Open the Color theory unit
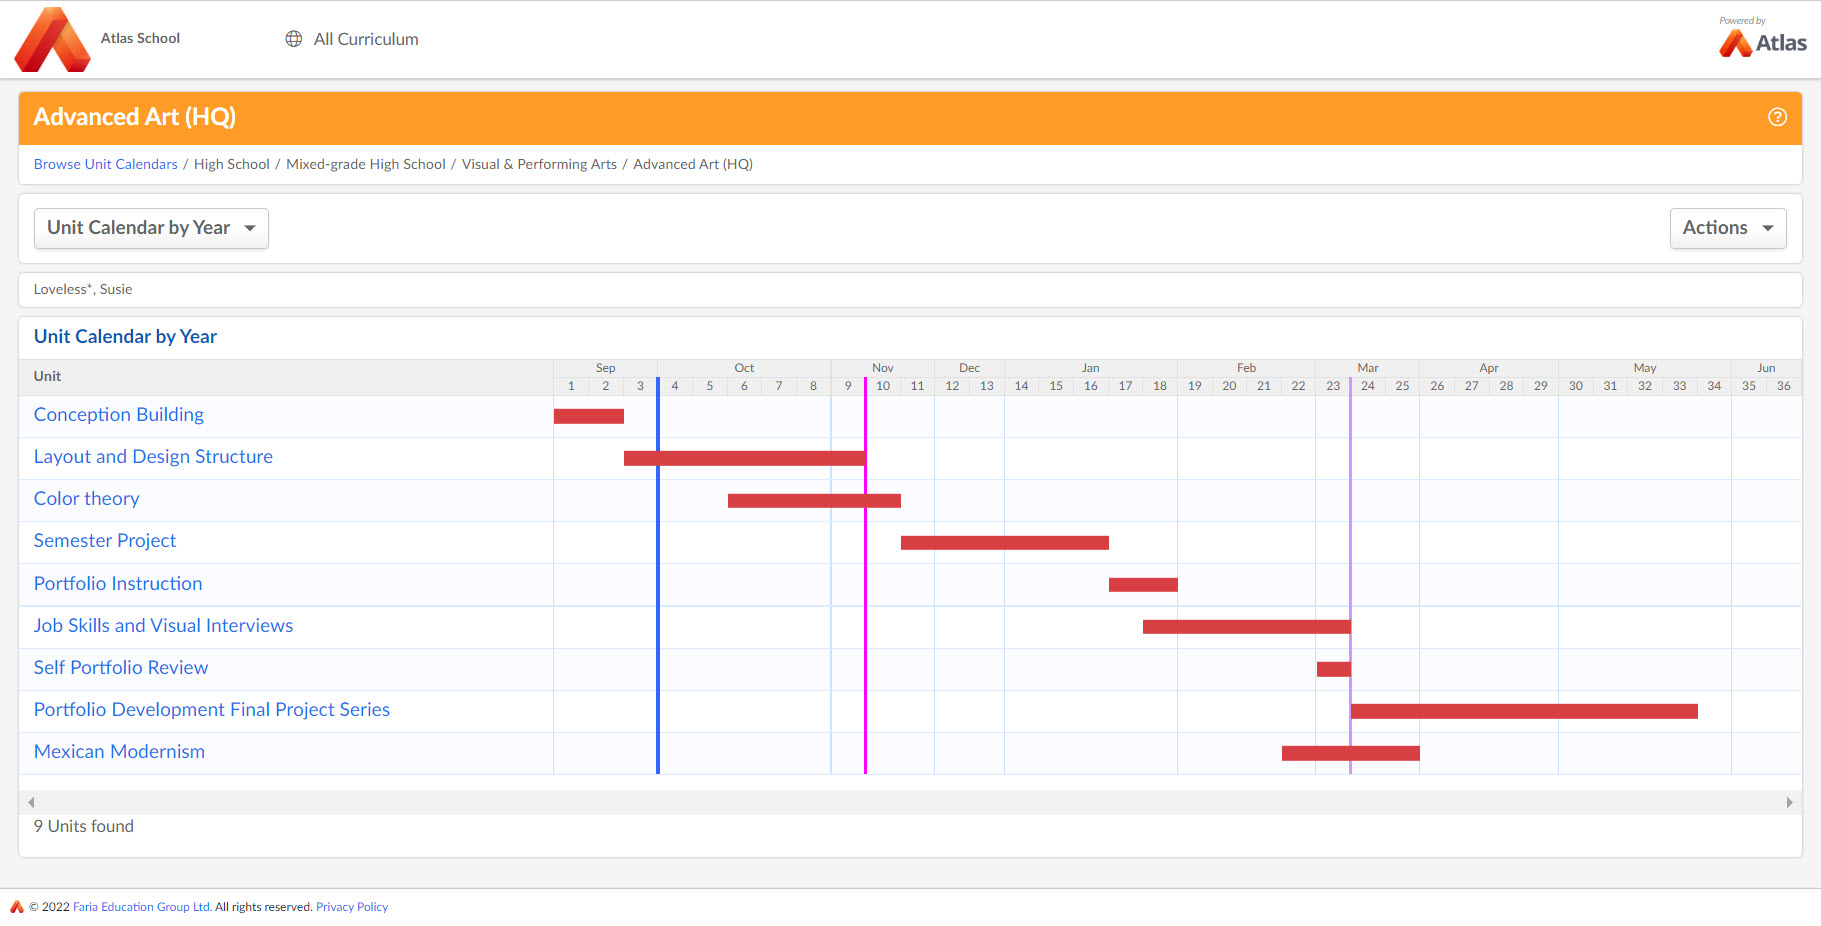This screenshot has width=1821, height=926. (87, 498)
